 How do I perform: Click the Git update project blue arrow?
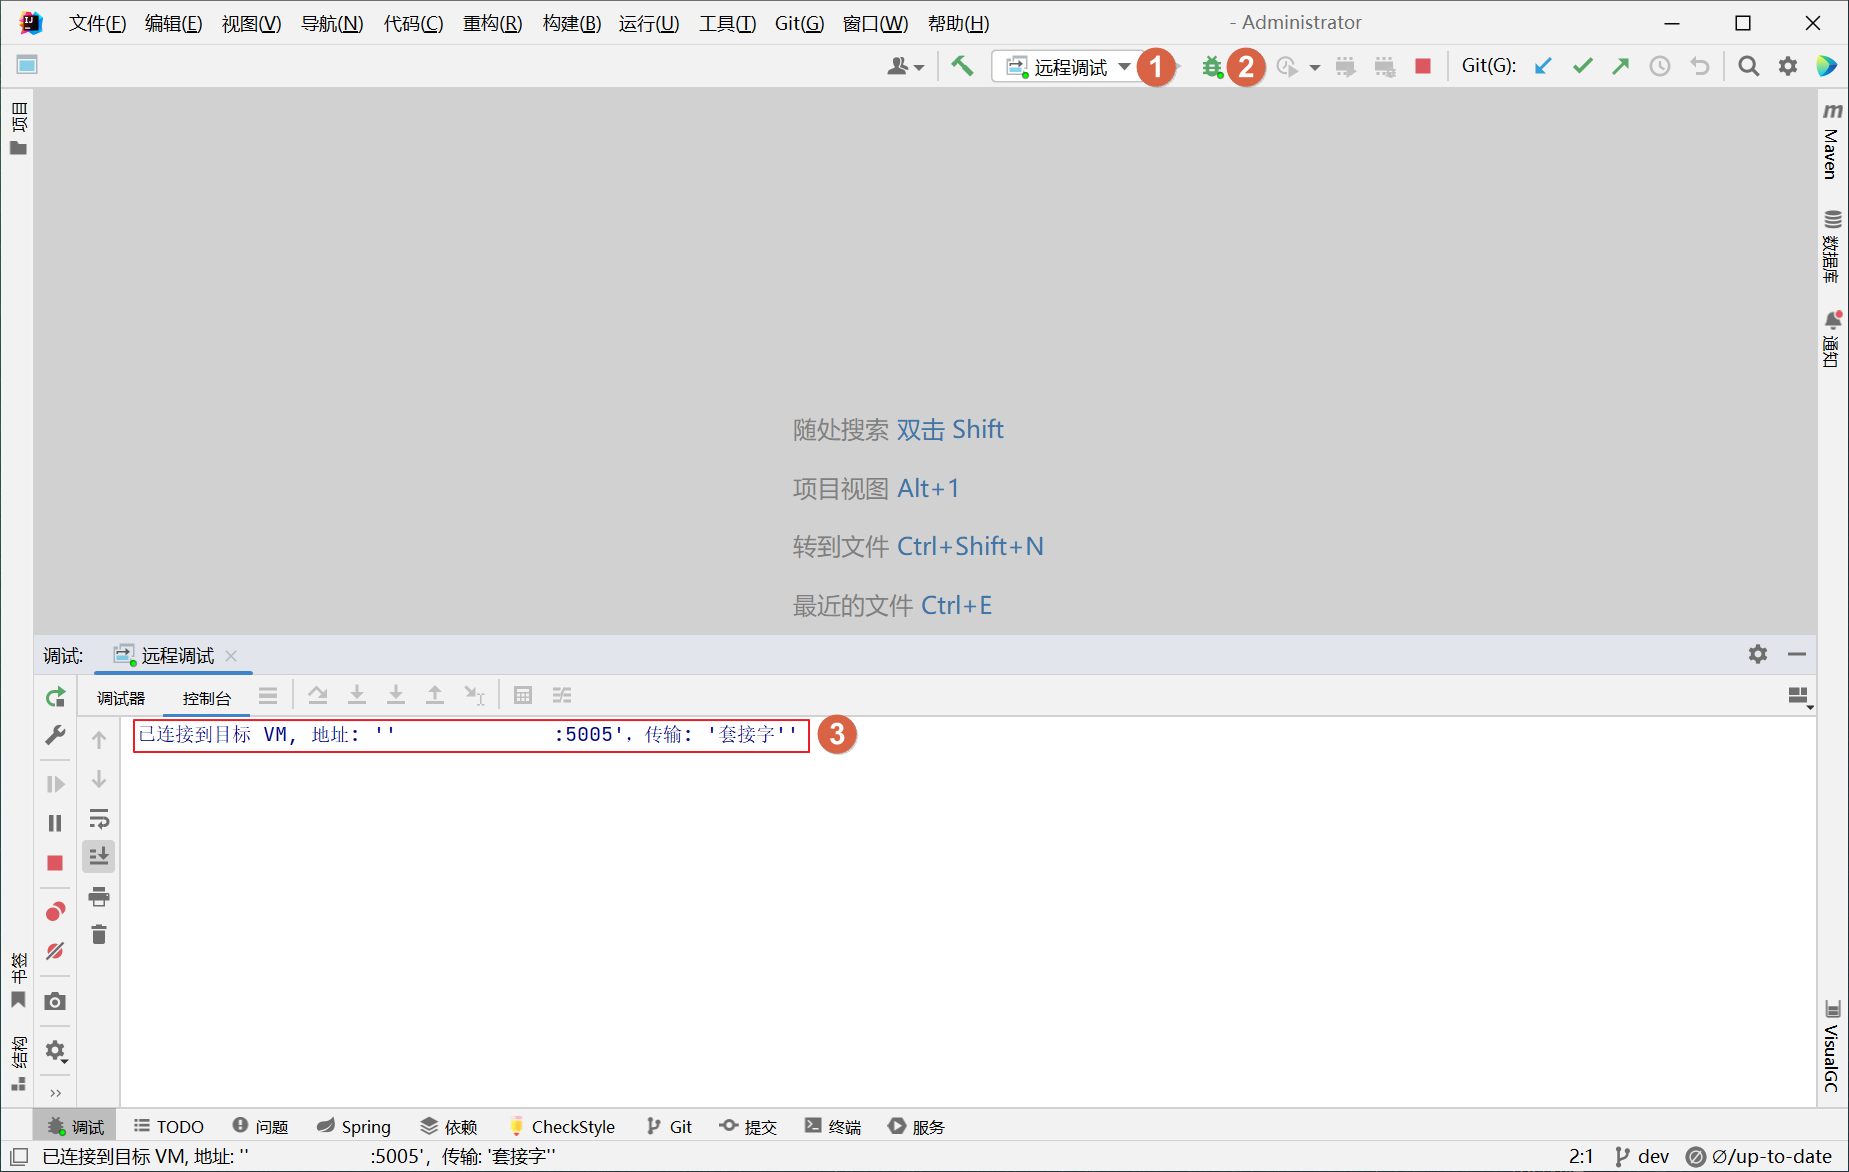pyautogui.click(x=1543, y=66)
